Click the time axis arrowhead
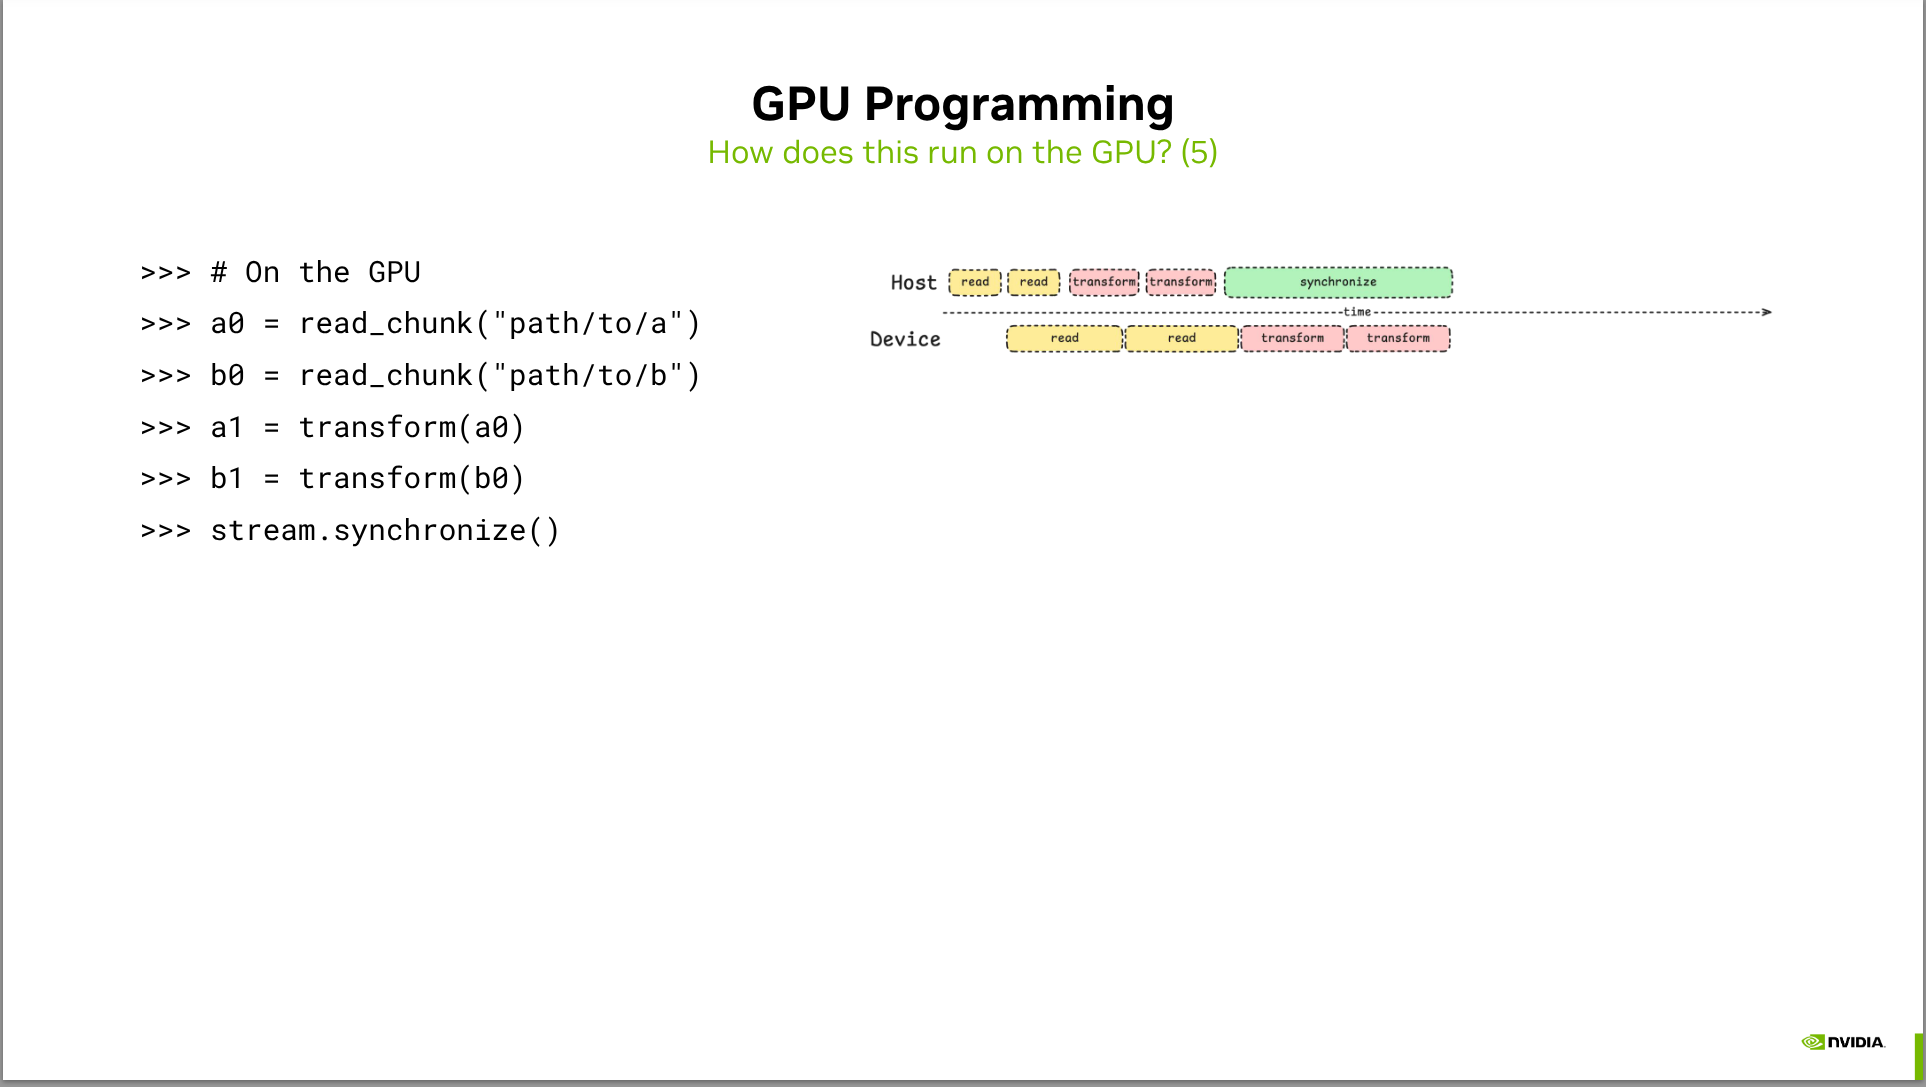Image resolution: width=1926 pixels, height=1087 pixels. 1766,312
